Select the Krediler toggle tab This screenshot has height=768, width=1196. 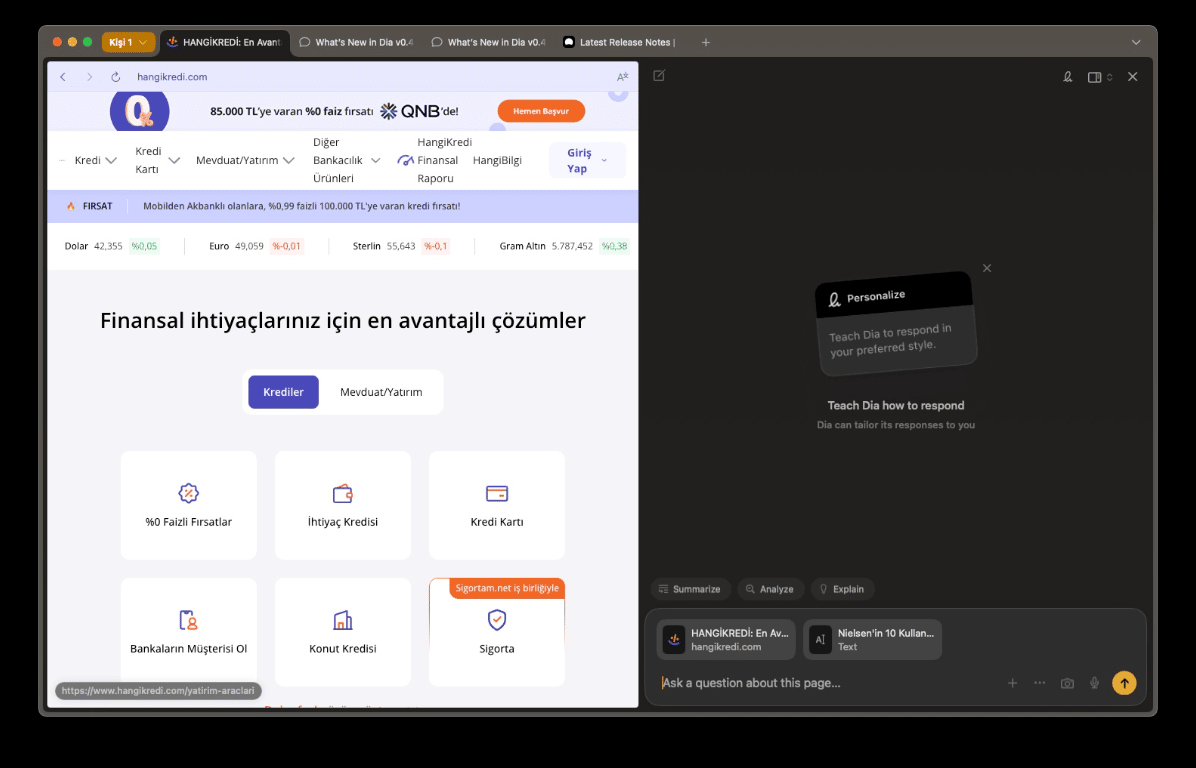[x=284, y=392]
